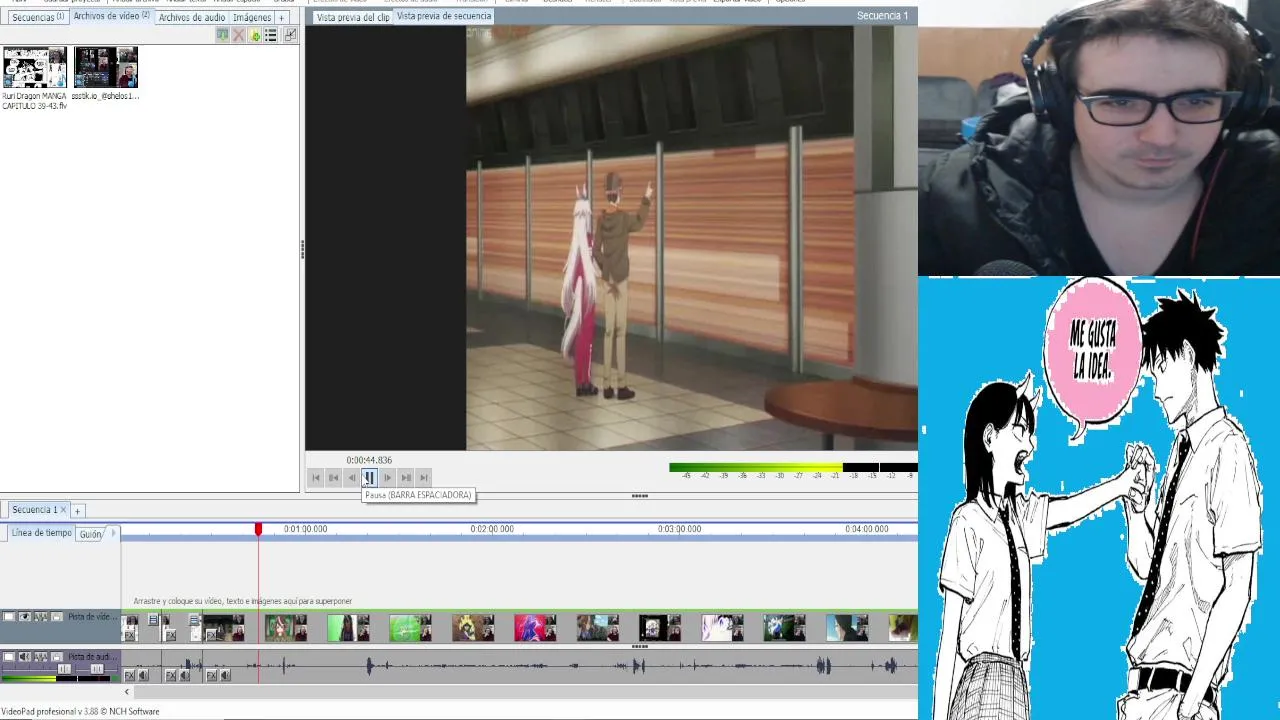Delete selected file with the red X icon

point(238,35)
